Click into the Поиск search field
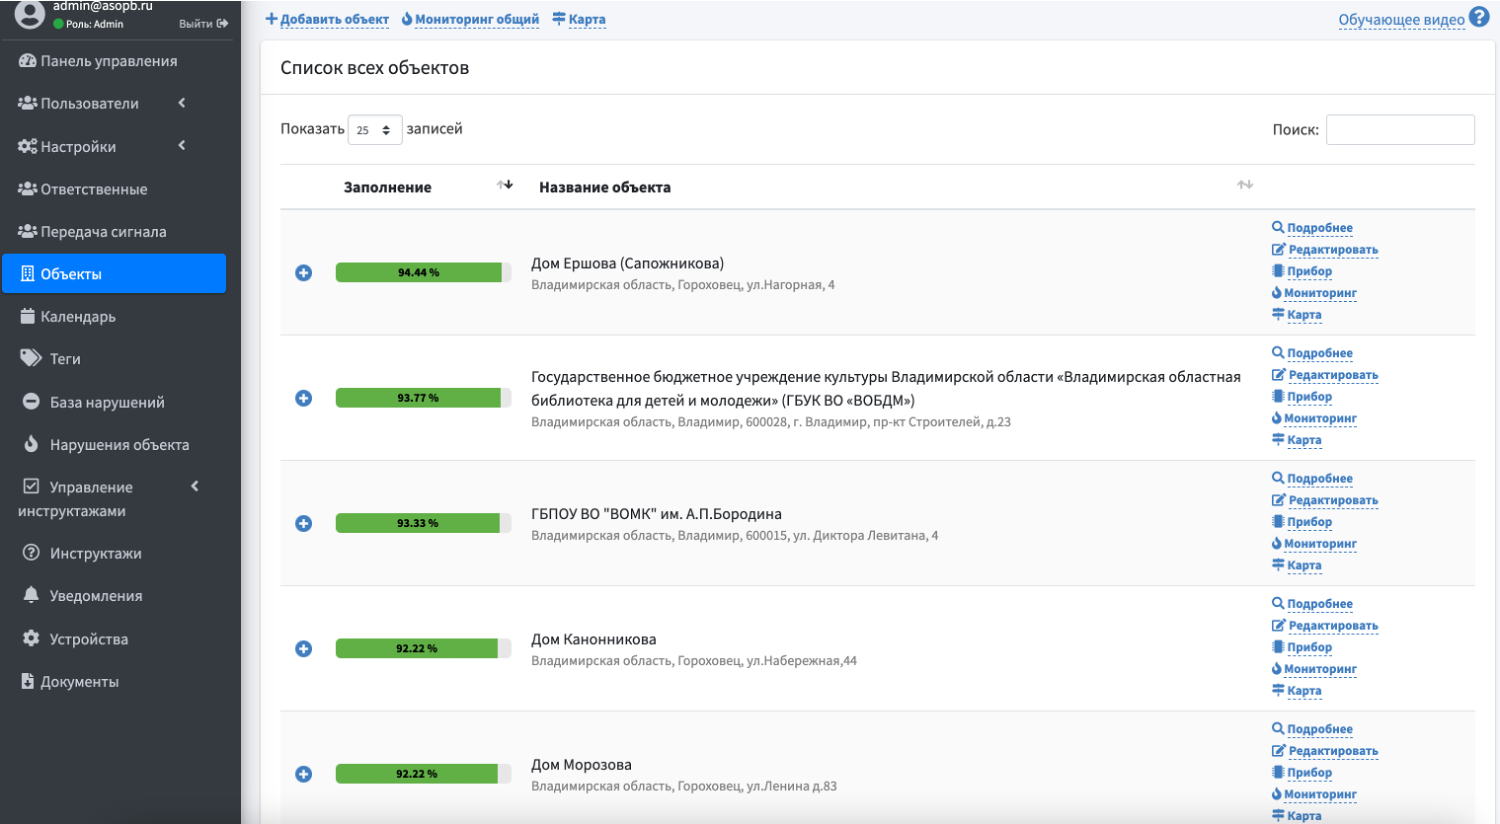The height and width of the screenshot is (824, 1500). point(1400,130)
